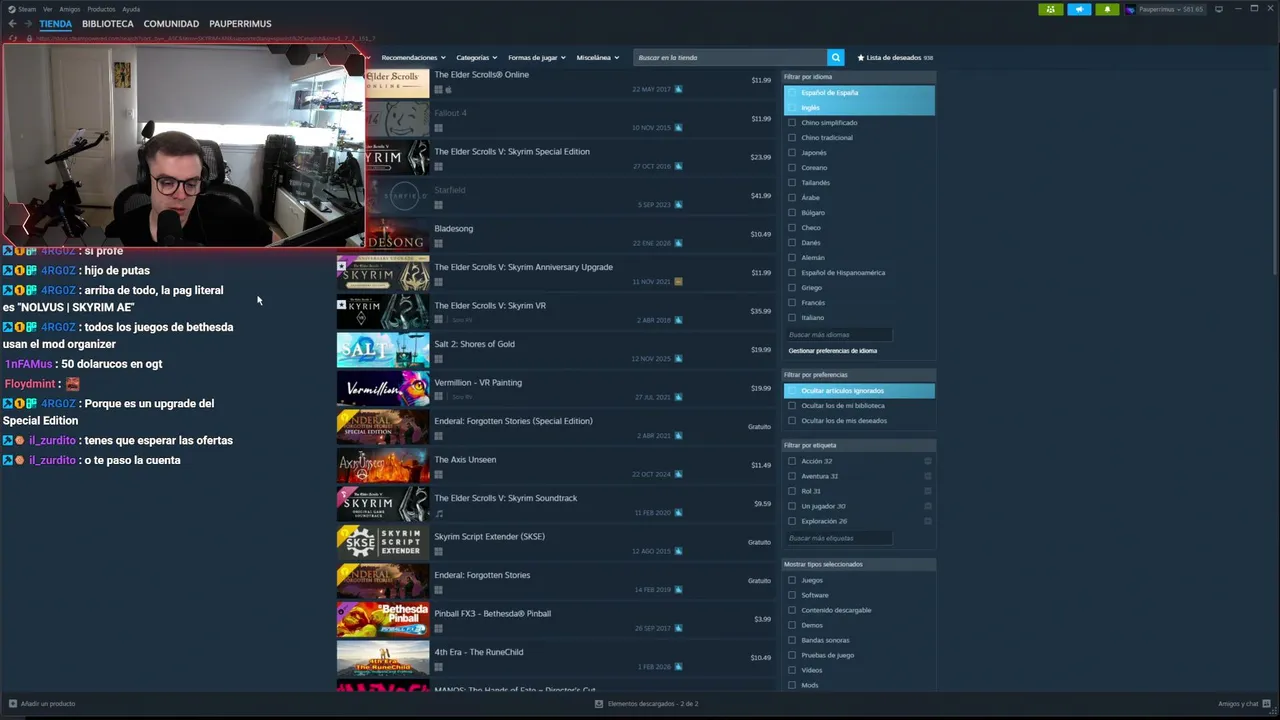
Task: Check Ocultar los de mi biblioteca
Action: 792,405
